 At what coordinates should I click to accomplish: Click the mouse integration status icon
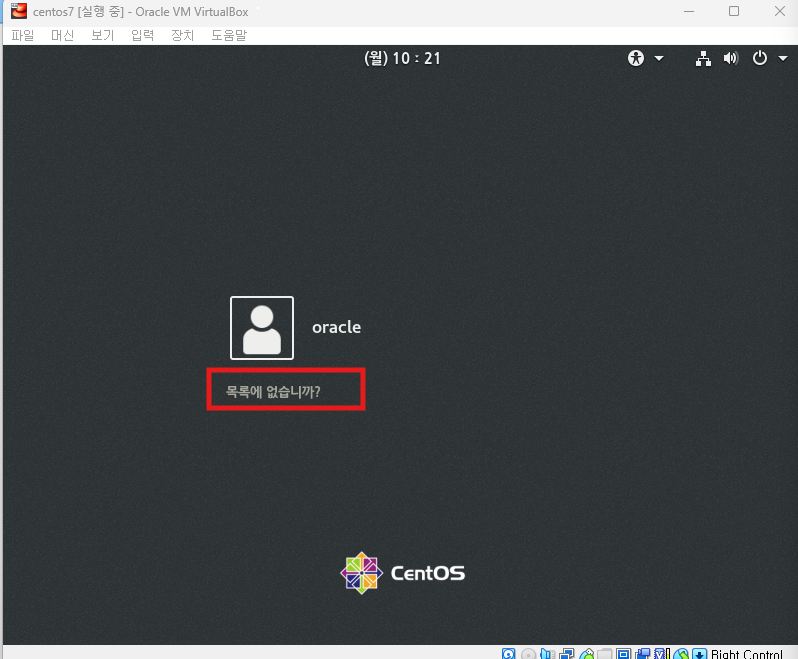point(680,654)
